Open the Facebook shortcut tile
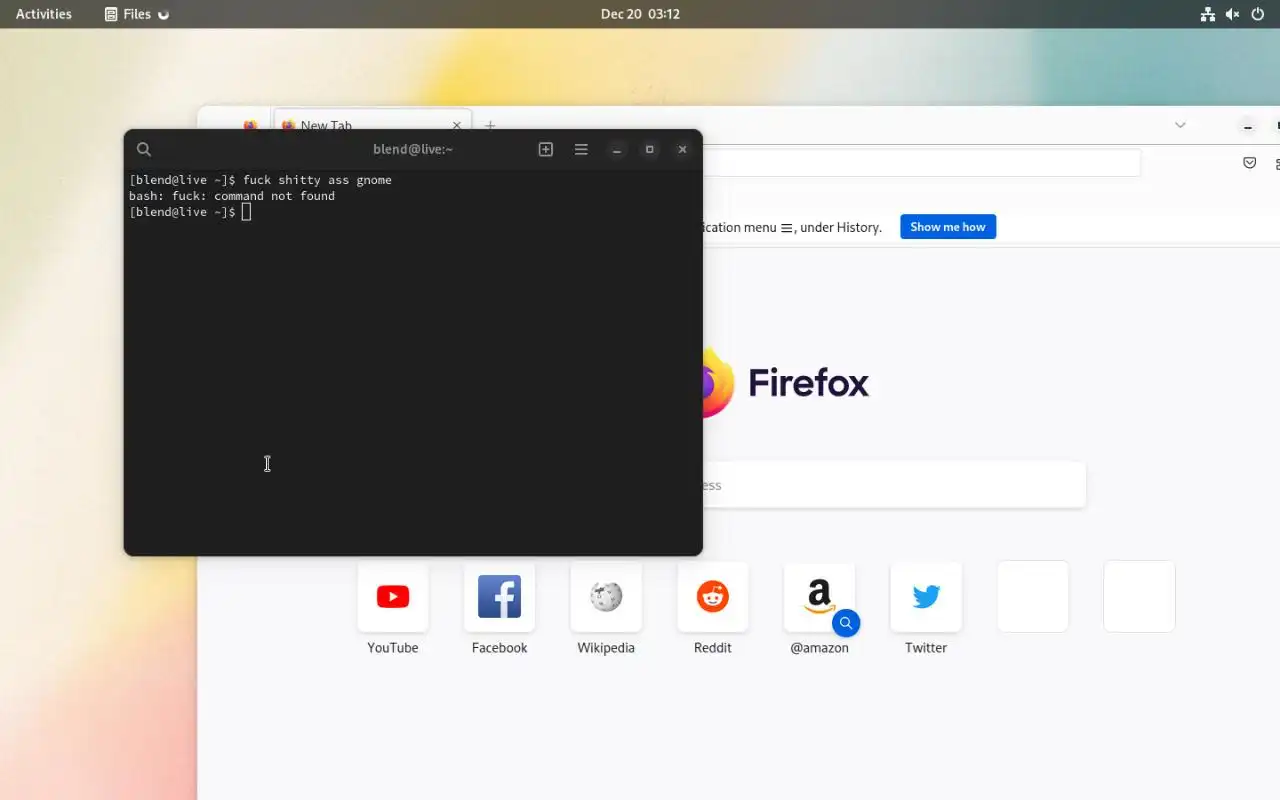Screen dimensions: 1280x800 click(499, 597)
